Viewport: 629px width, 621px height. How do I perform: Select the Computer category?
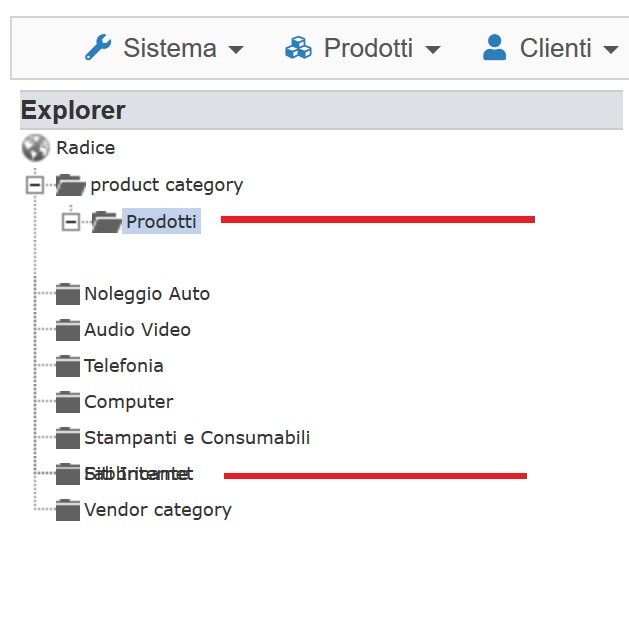(x=128, y=402)
